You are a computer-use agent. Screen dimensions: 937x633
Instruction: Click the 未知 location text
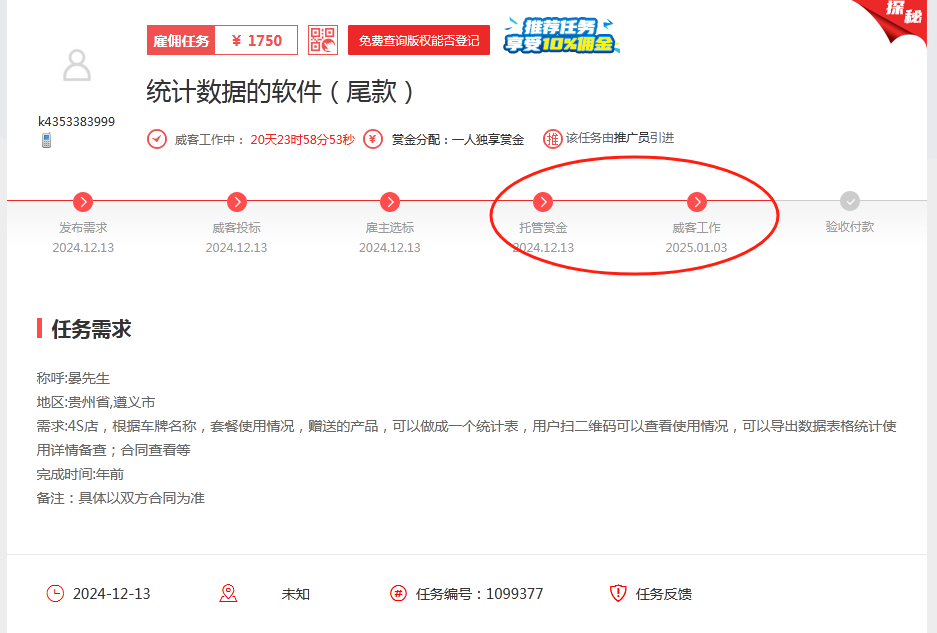[x=296, y=594]
